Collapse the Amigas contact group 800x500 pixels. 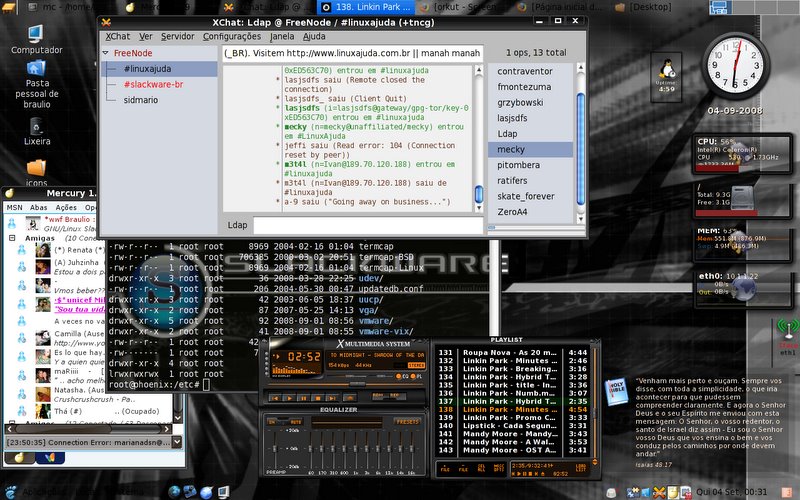click(x=12, y=238)
